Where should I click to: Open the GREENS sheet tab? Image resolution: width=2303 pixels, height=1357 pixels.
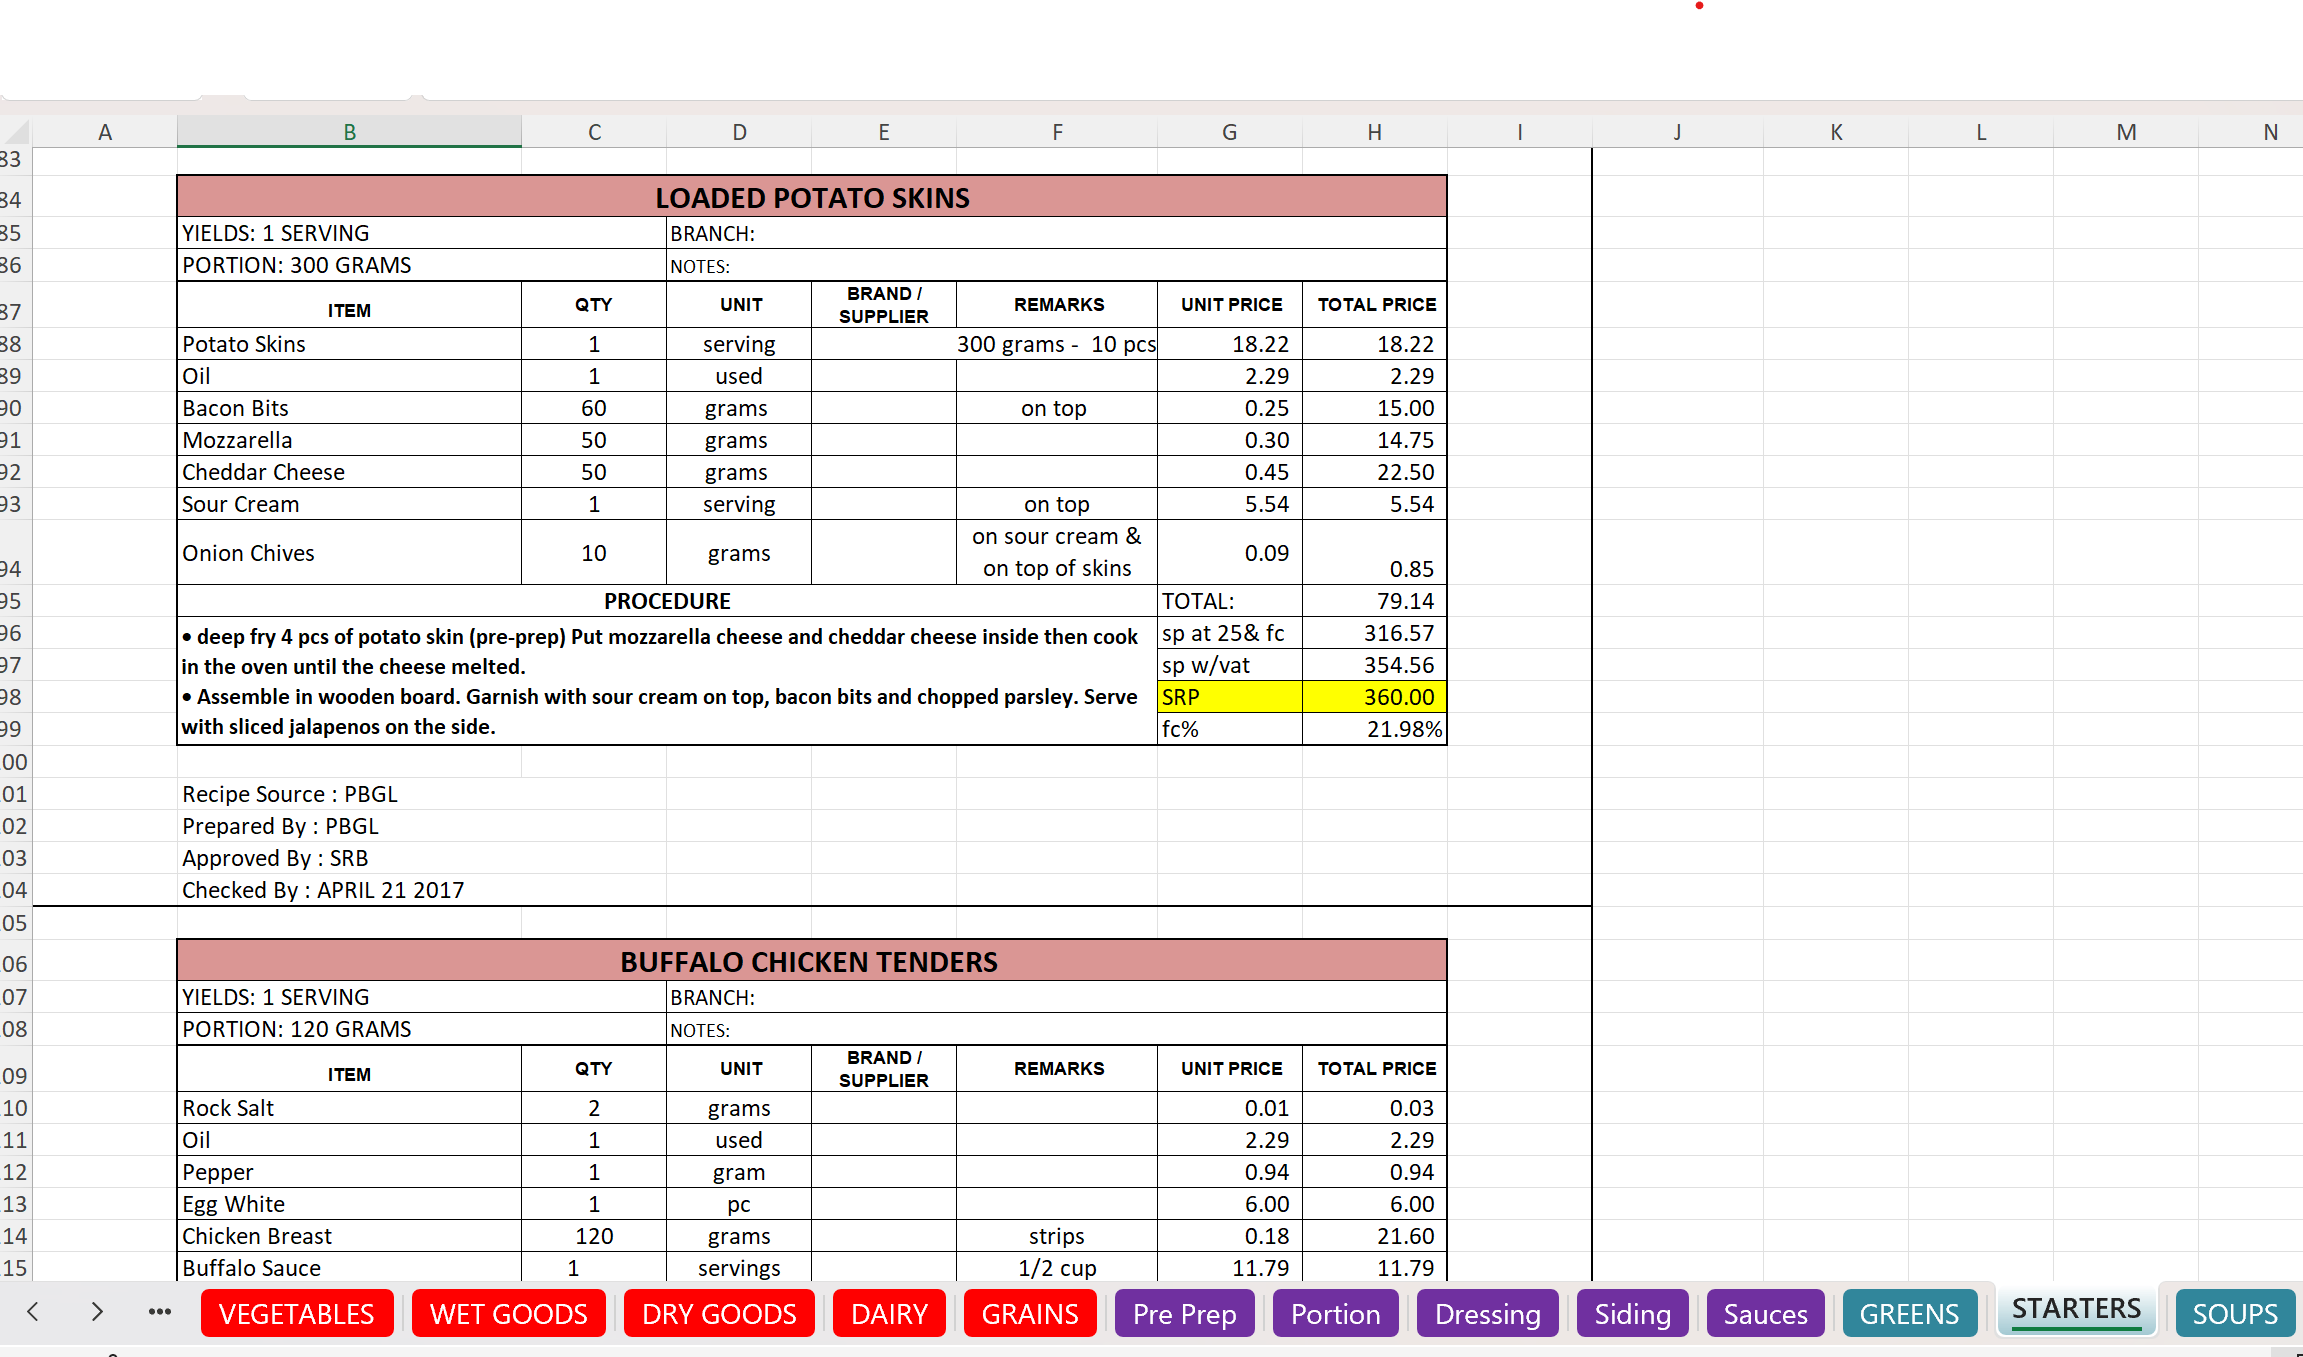coord(1909,1314)
